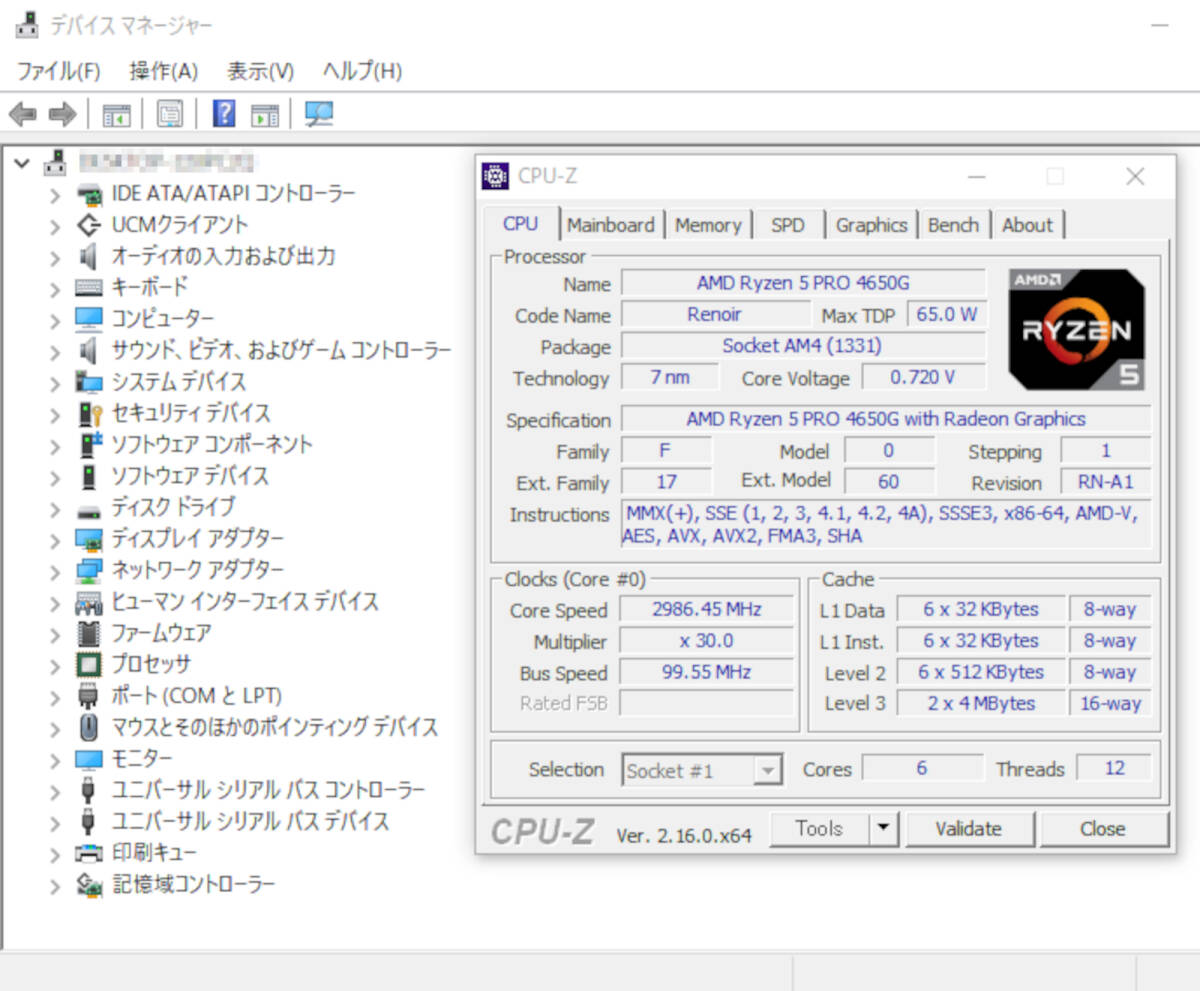
Task: Open the Tools dropdown arrow in CPU-Z
Action: (x=884, y=828)
